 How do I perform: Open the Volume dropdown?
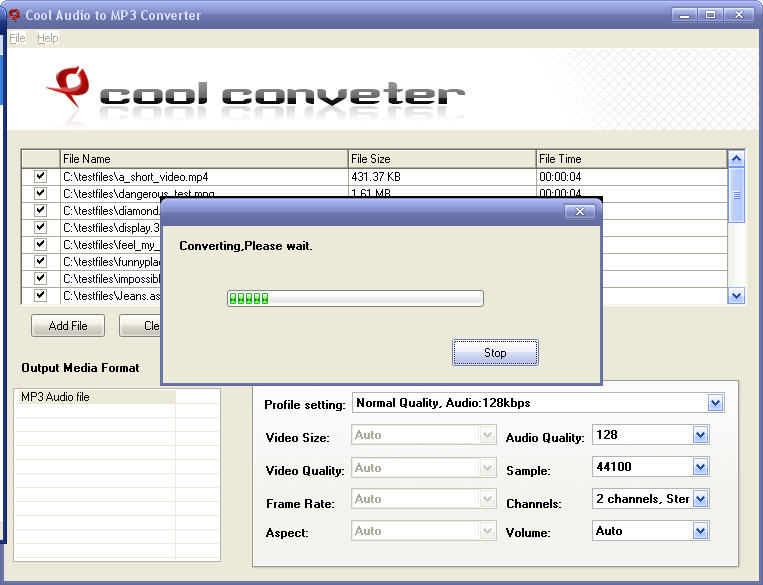(x=700, y=531)
